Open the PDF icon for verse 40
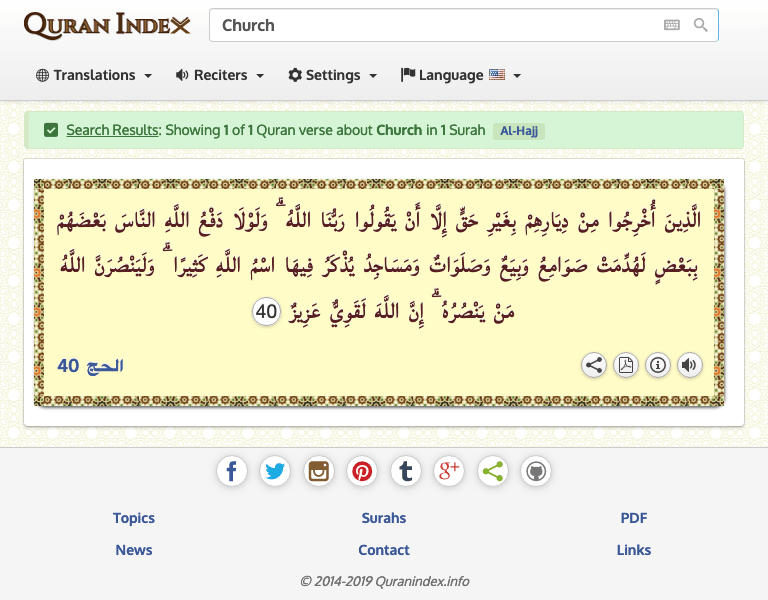 coord(626,365)
